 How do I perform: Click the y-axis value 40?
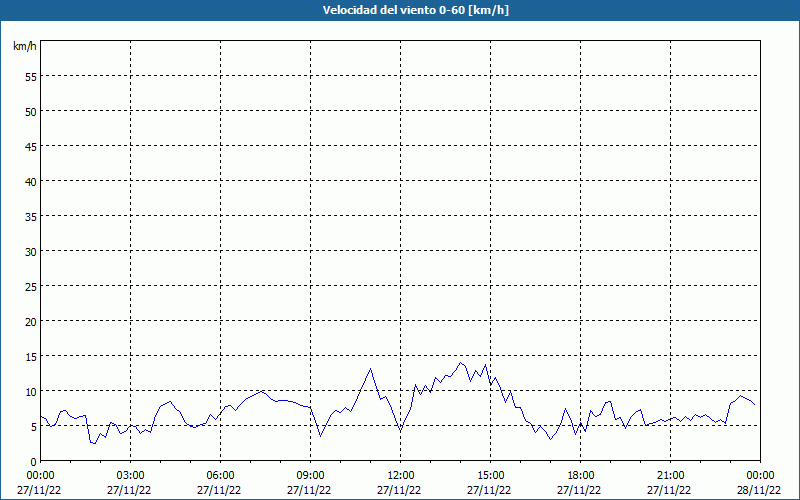pos(31,181)
